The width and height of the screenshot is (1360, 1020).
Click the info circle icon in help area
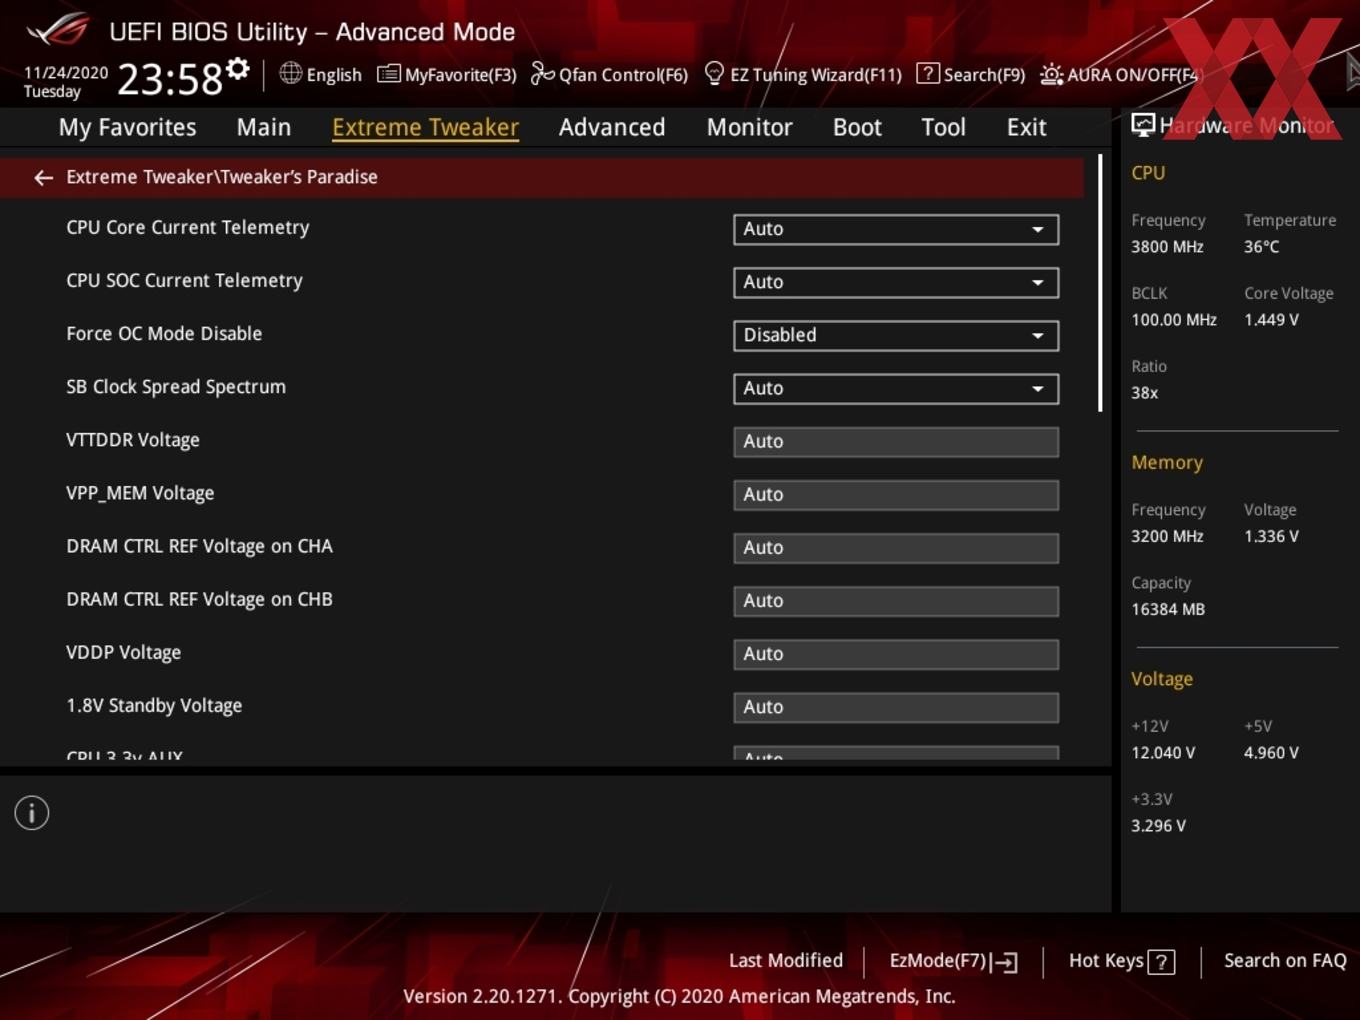click(x=32, y=813)
